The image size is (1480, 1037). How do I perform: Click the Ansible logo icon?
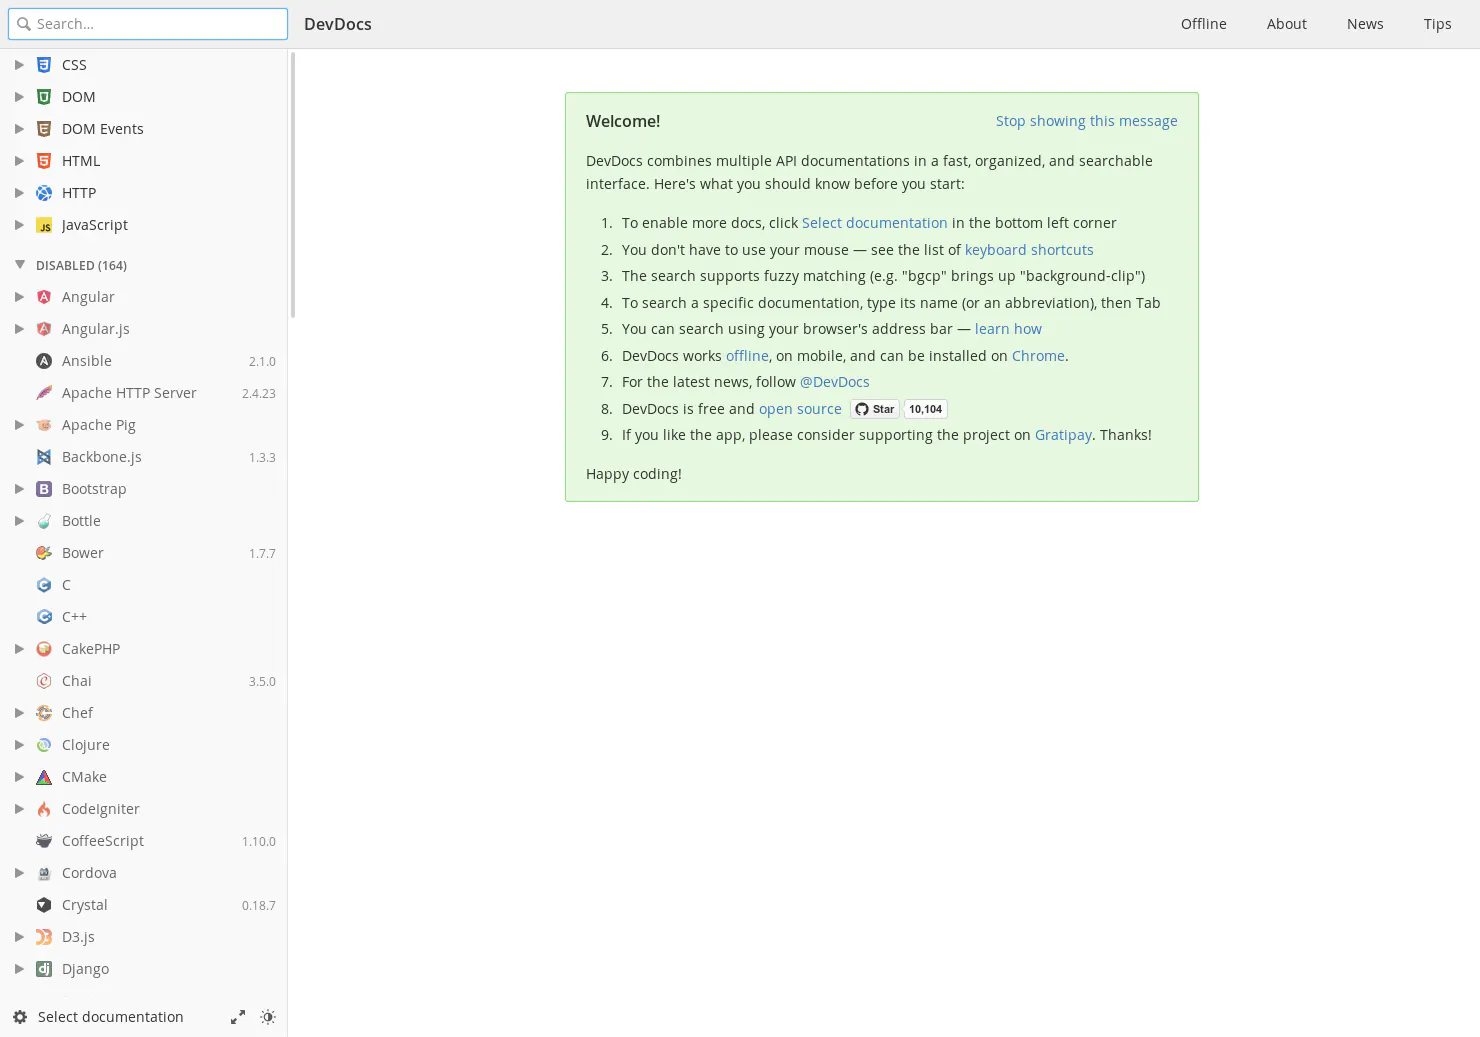(x=44, y=361)
